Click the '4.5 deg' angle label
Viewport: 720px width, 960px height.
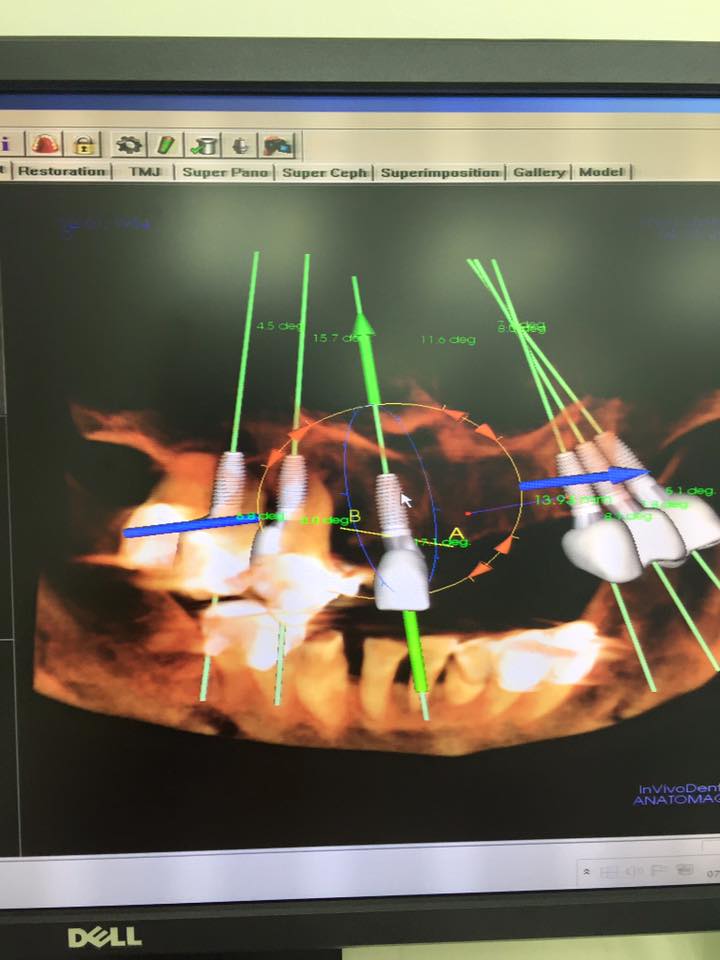pos(279,326)
